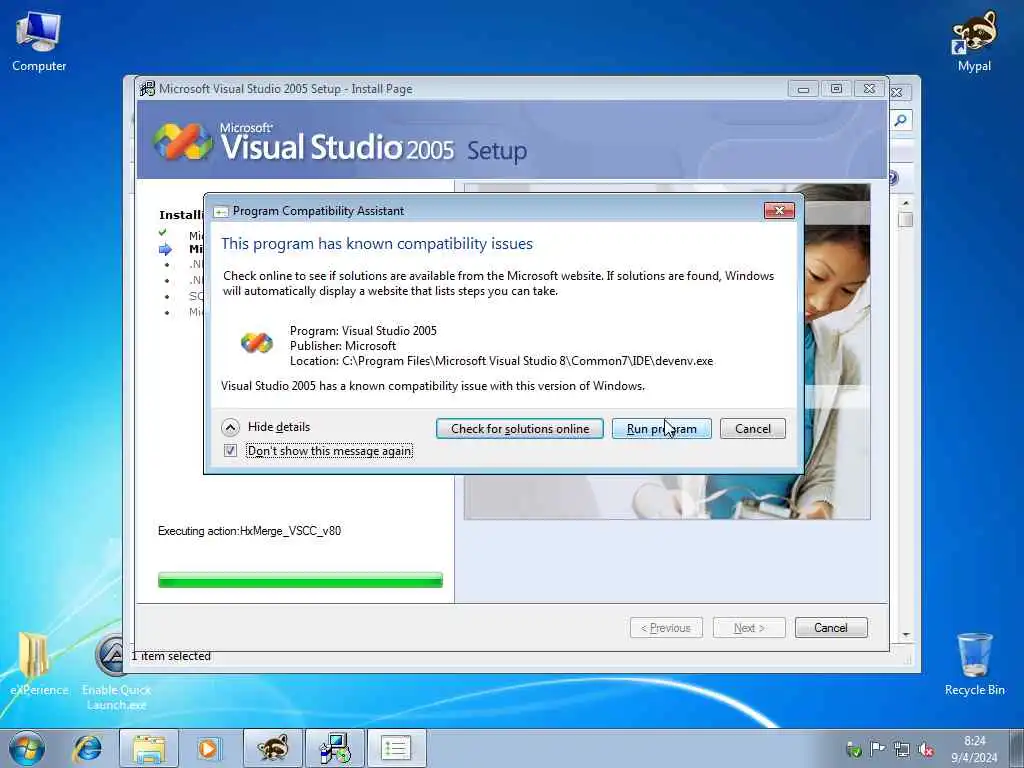Click scroll down arrow in background Explorer window
The width and height of the screenshot is (1024, 768).
(906, 635)
